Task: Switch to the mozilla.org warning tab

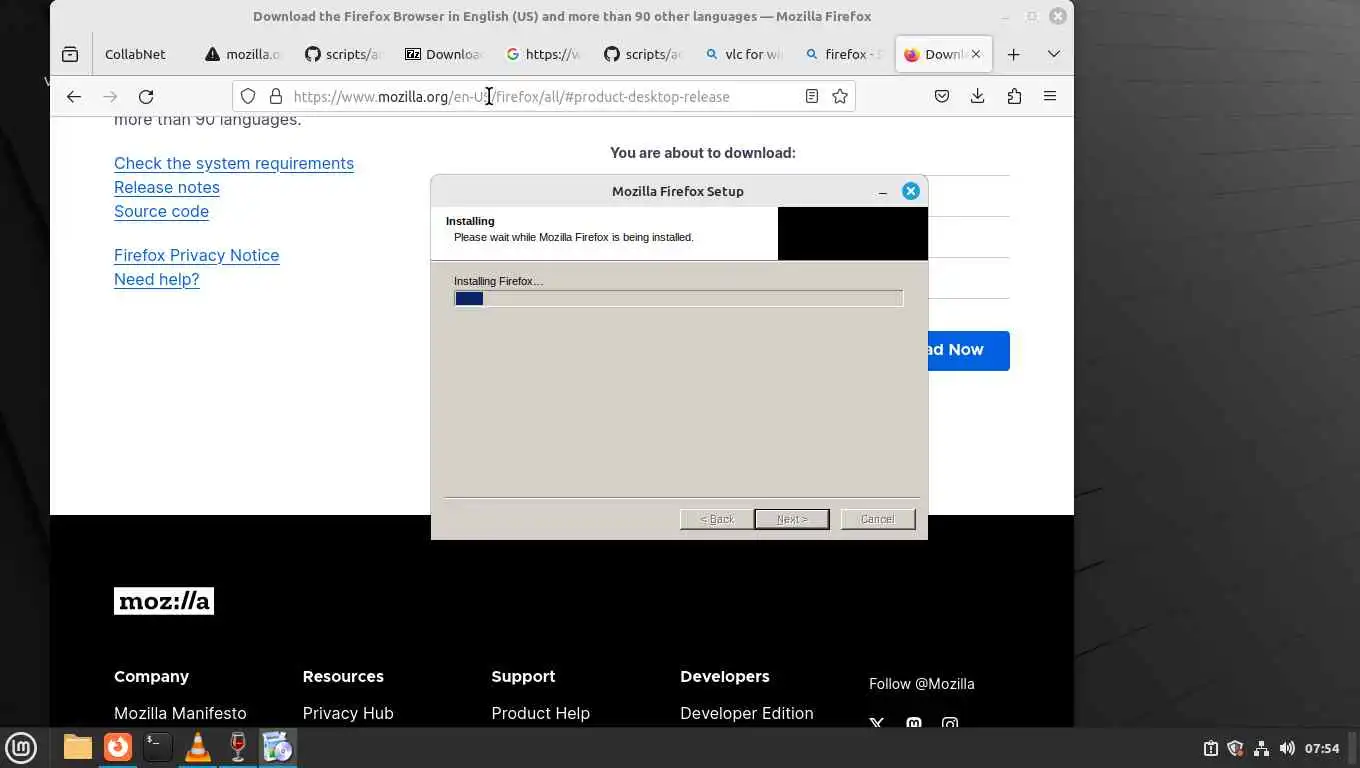Action: (243, 54)
